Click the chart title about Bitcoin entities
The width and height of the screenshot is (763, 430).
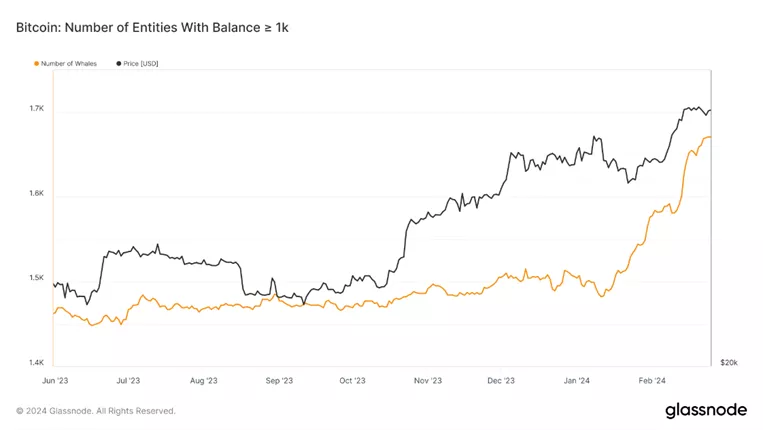click(x=152, y=27)
